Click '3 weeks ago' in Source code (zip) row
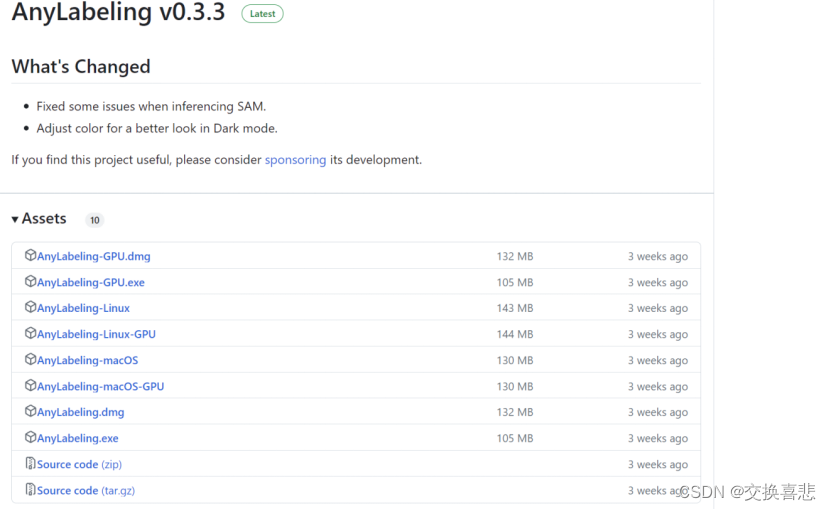 [658, 464]
